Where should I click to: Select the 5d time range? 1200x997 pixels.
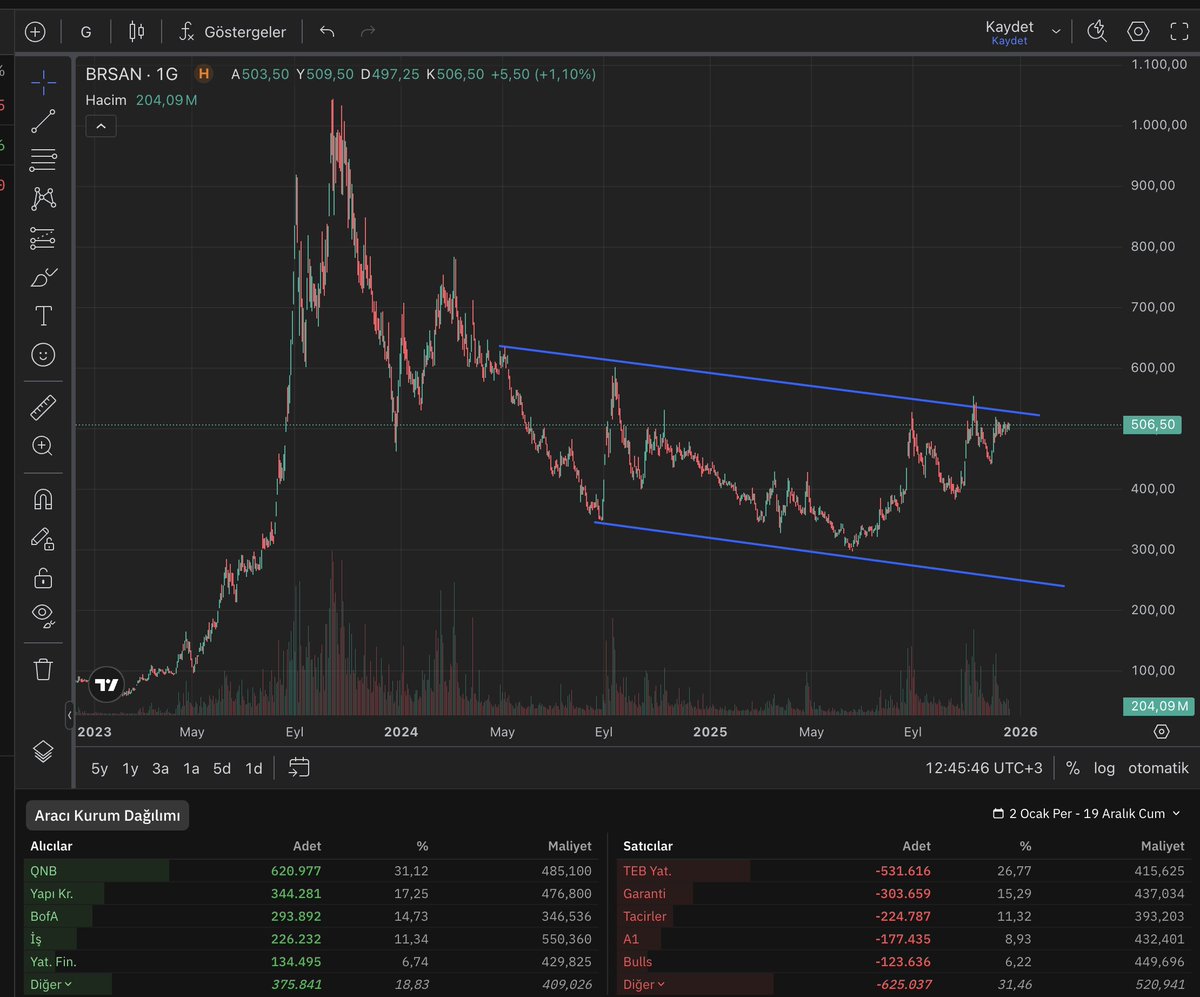222,768
